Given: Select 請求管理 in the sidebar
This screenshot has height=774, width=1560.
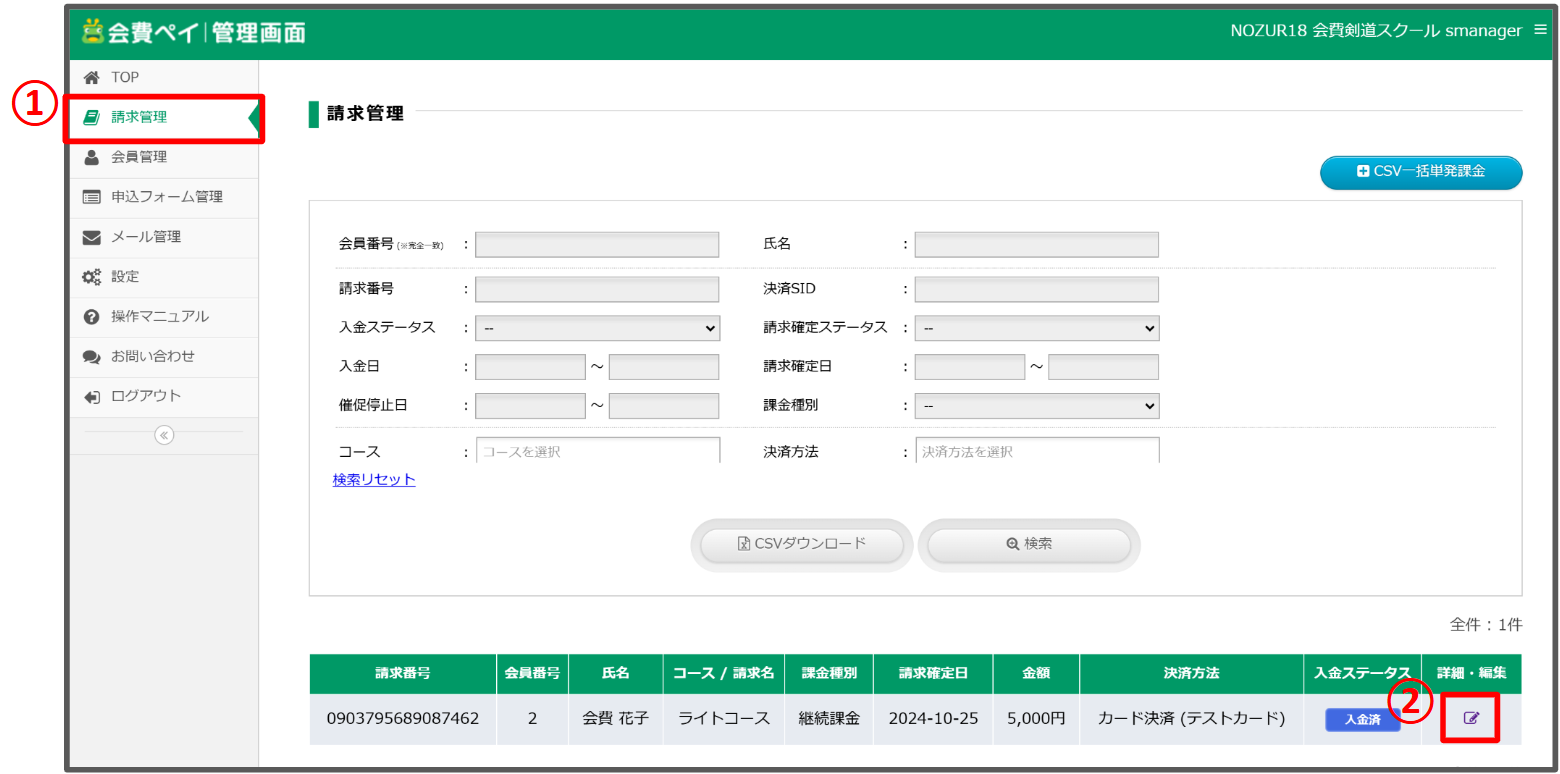Looking at the screenshot, I should tap(139, 117).
